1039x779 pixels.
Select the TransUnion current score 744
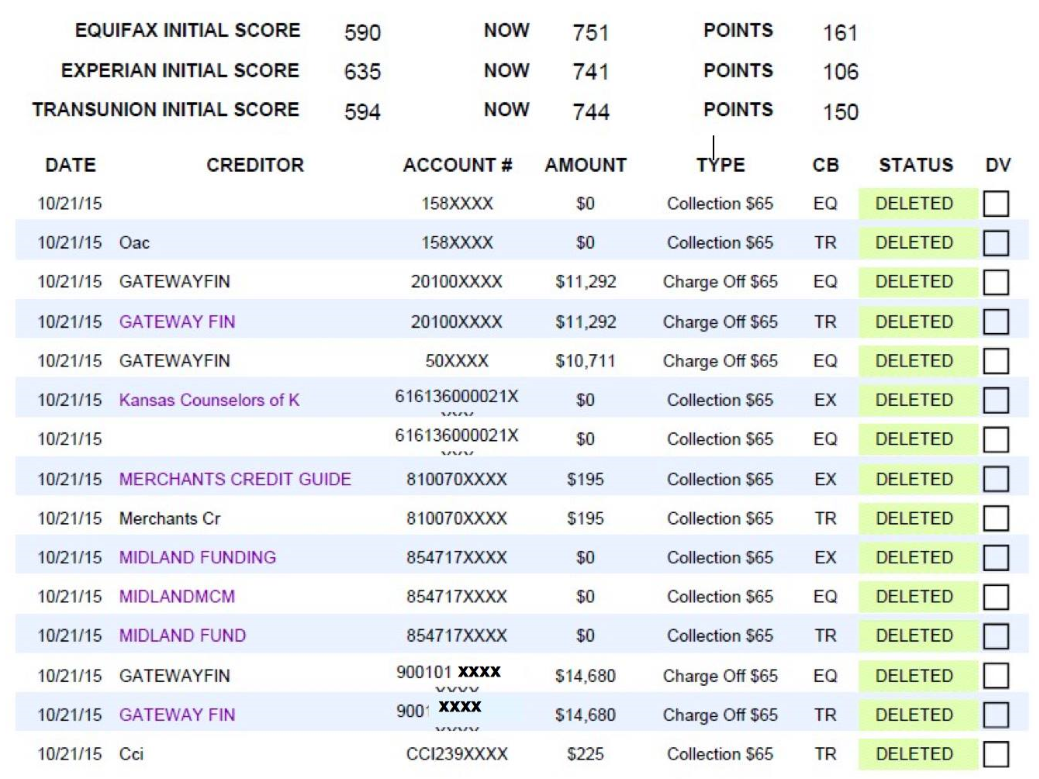pos(590,111)
